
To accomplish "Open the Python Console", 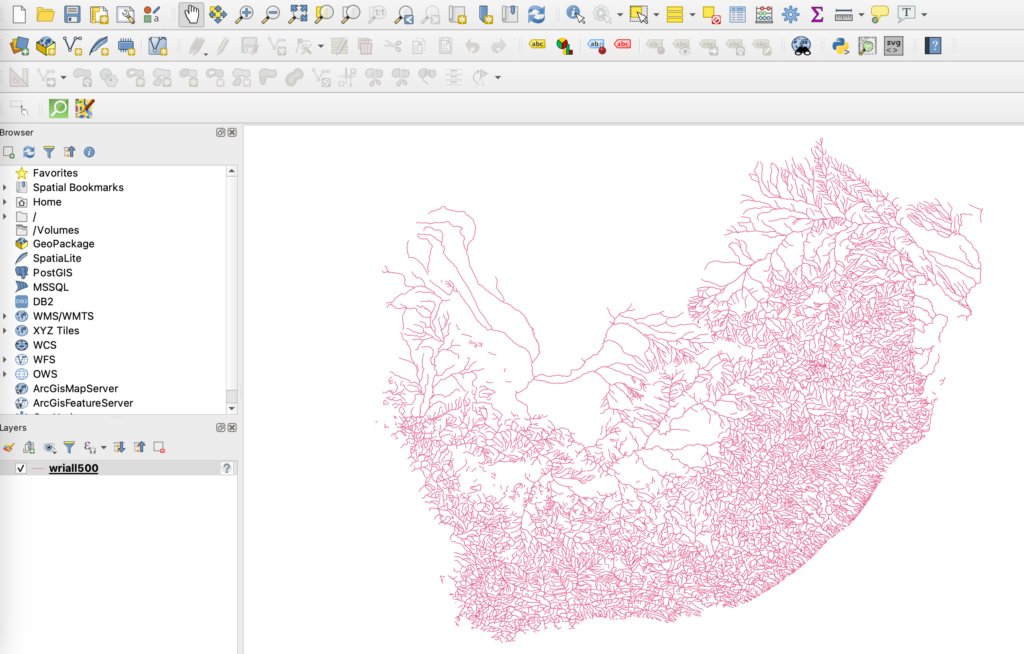I will [840, 45].
